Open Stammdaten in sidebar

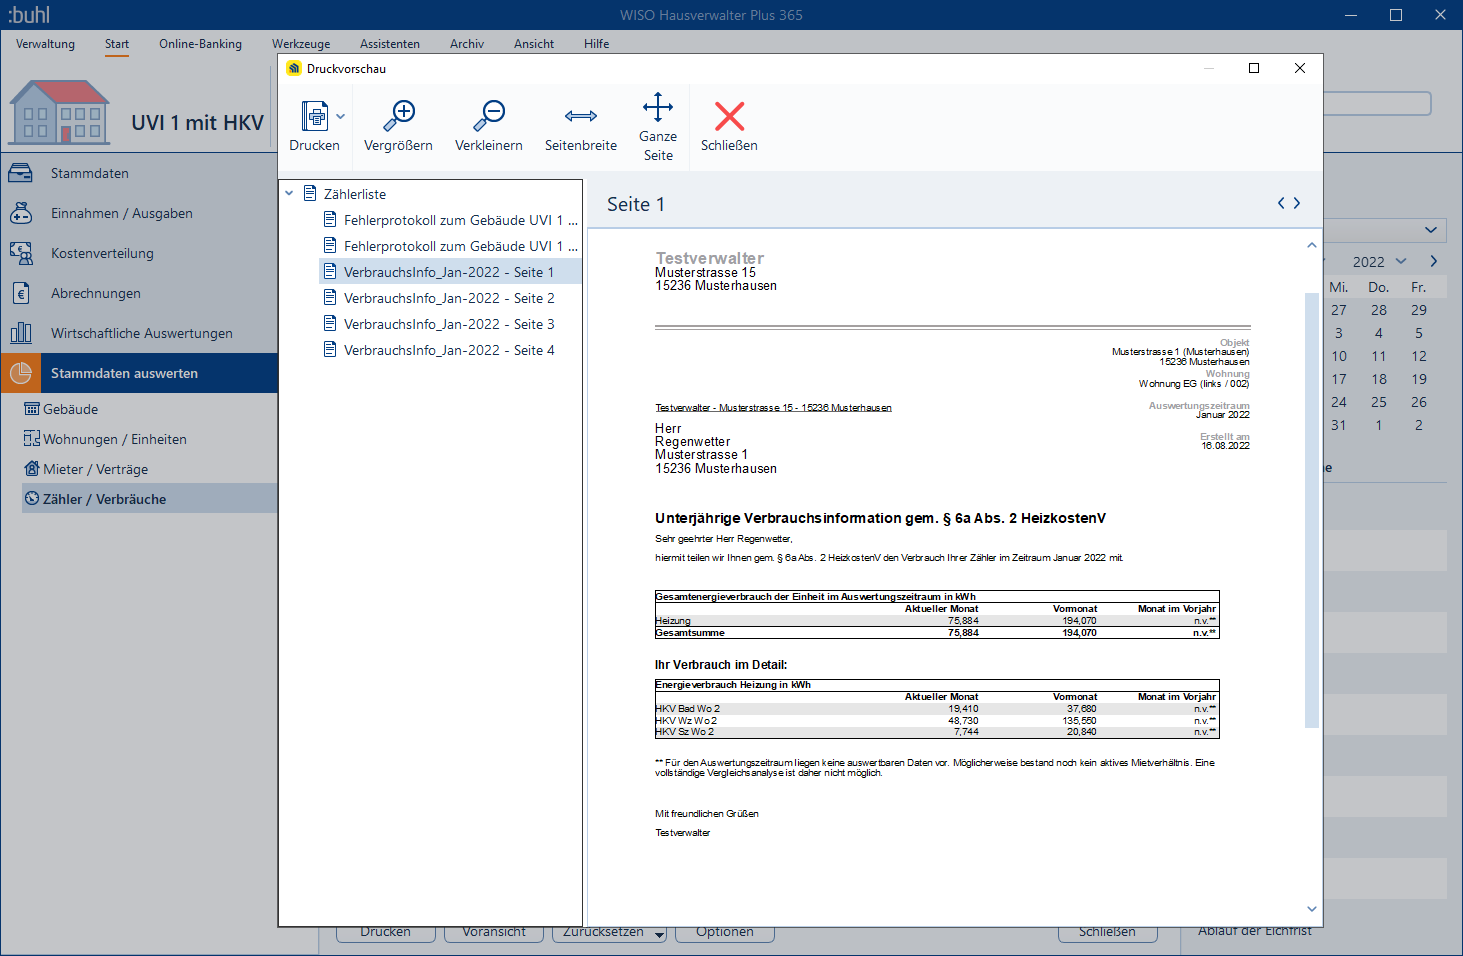coord(139,173)
